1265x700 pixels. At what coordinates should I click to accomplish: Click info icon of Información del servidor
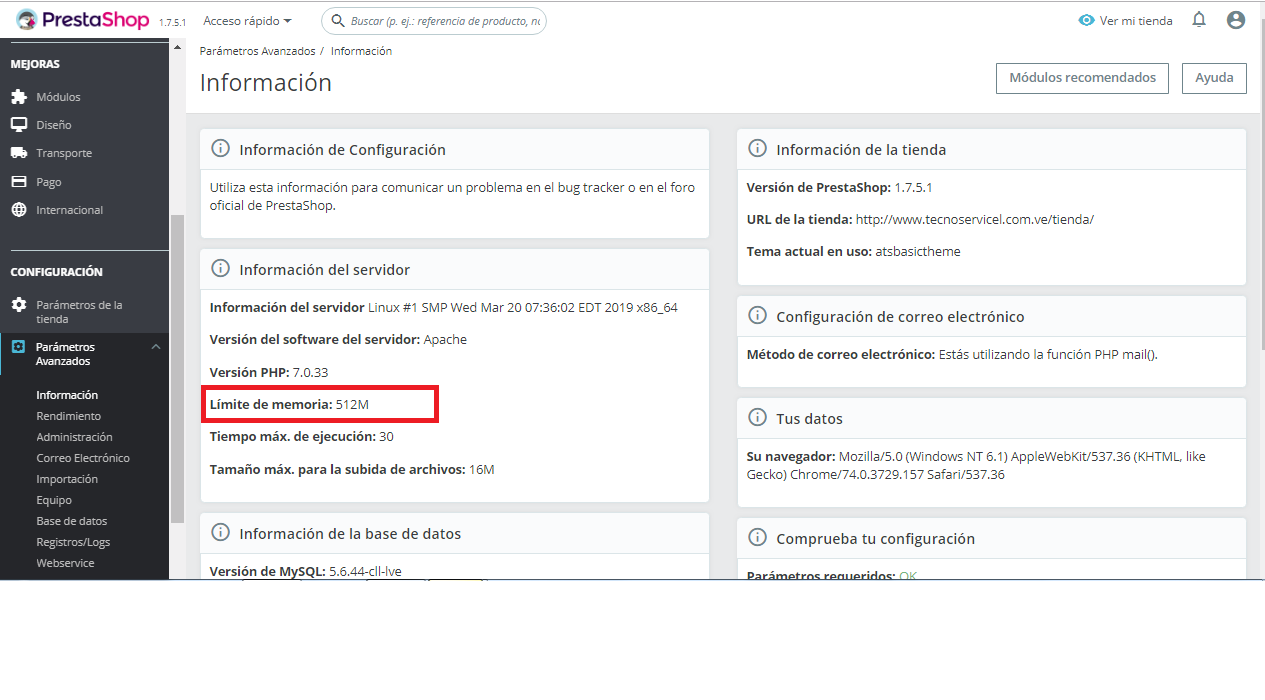tap(220, 269)
